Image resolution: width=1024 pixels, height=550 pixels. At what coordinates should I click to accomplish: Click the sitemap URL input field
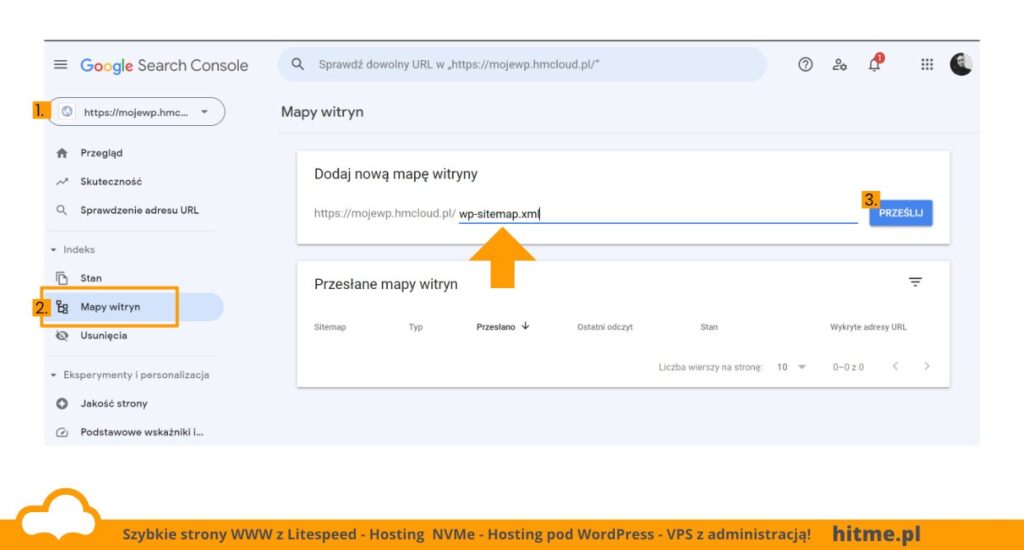(658, 214)
